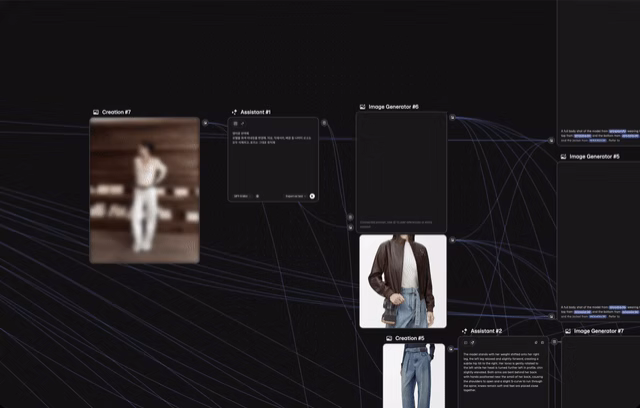Click the empty preview area of Image Generator #5
This screenshot has width=640, height=408.
click(x=599, y=233)
